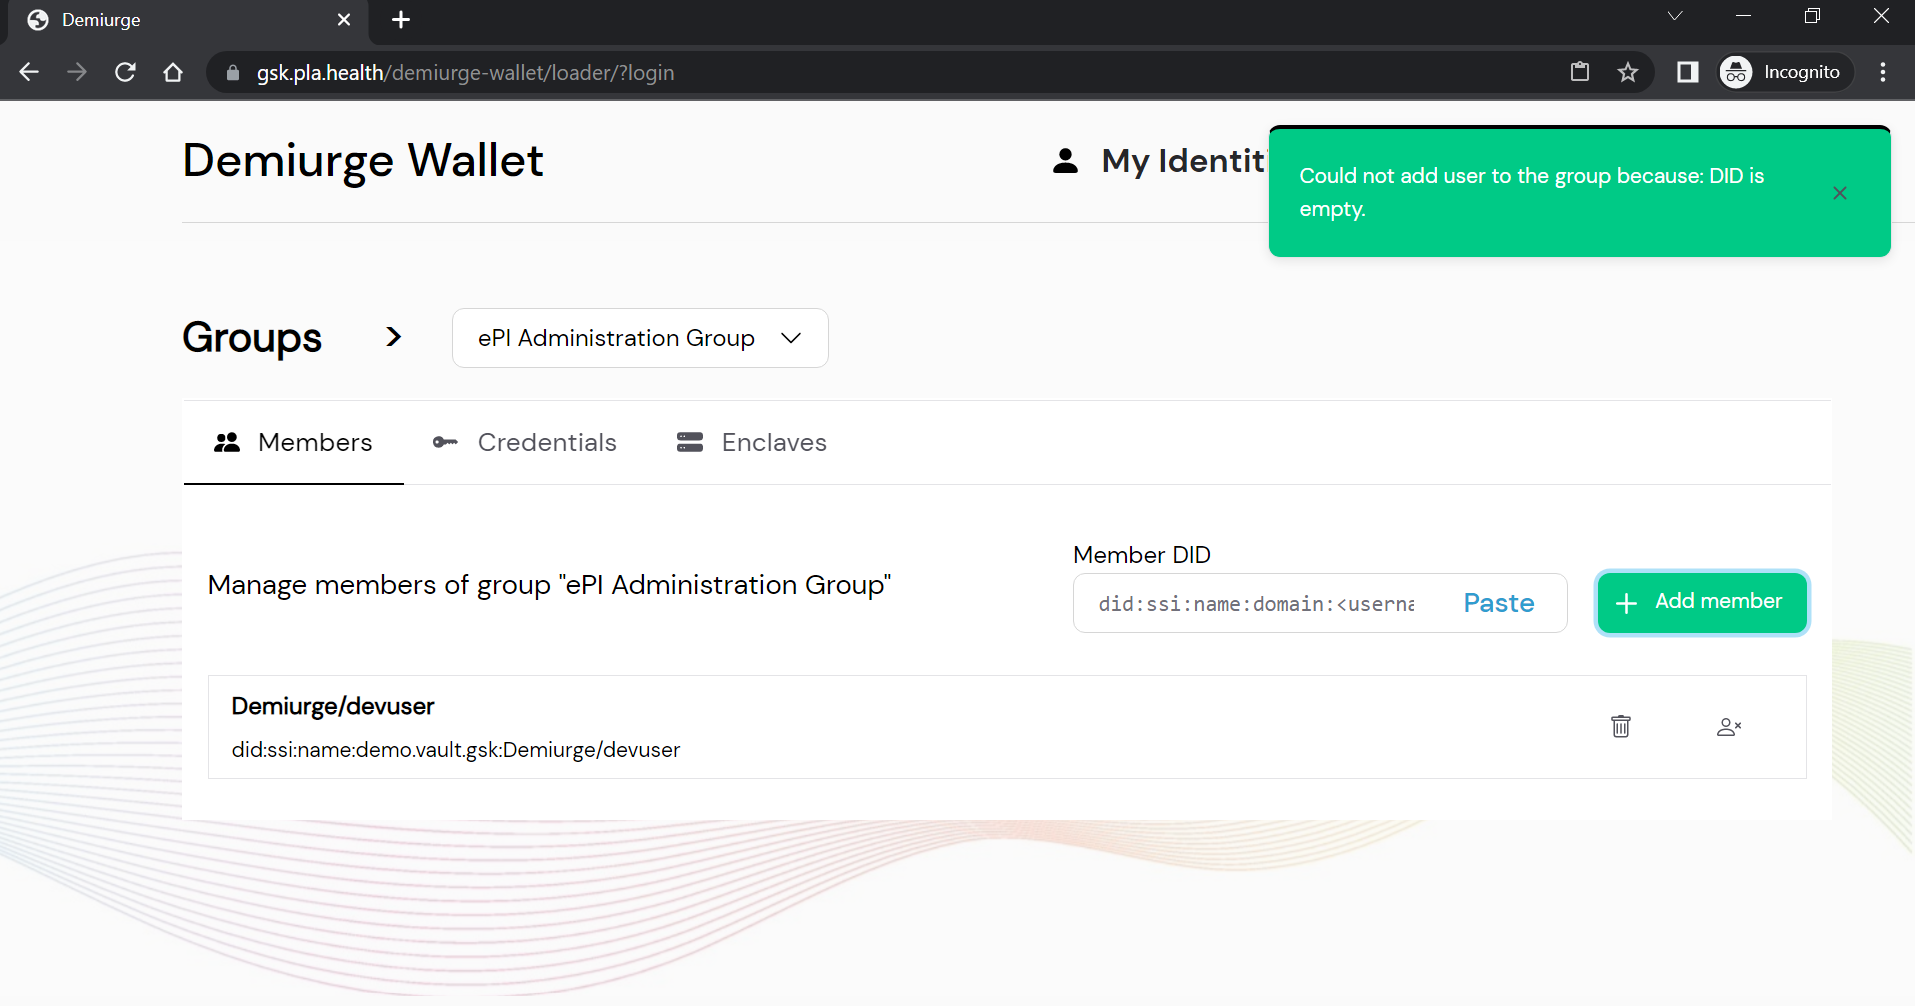Image resolution: width=1915 pixels, height=1006 pixels.
Task: Click the Add member button
Action: pos(1701,602)
